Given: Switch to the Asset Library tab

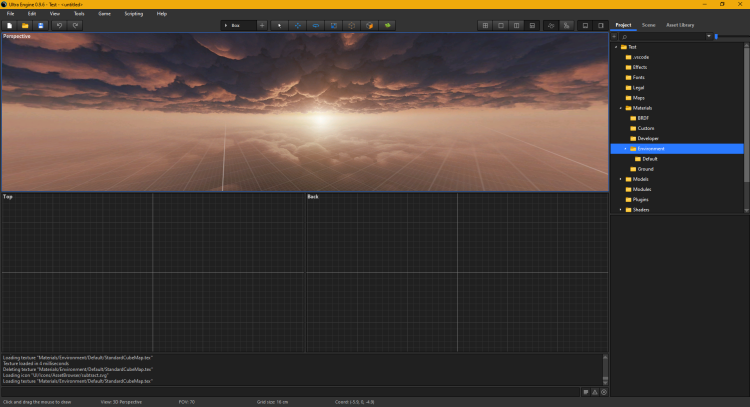Looking at the screenshot, I should [x=679, y=24].
